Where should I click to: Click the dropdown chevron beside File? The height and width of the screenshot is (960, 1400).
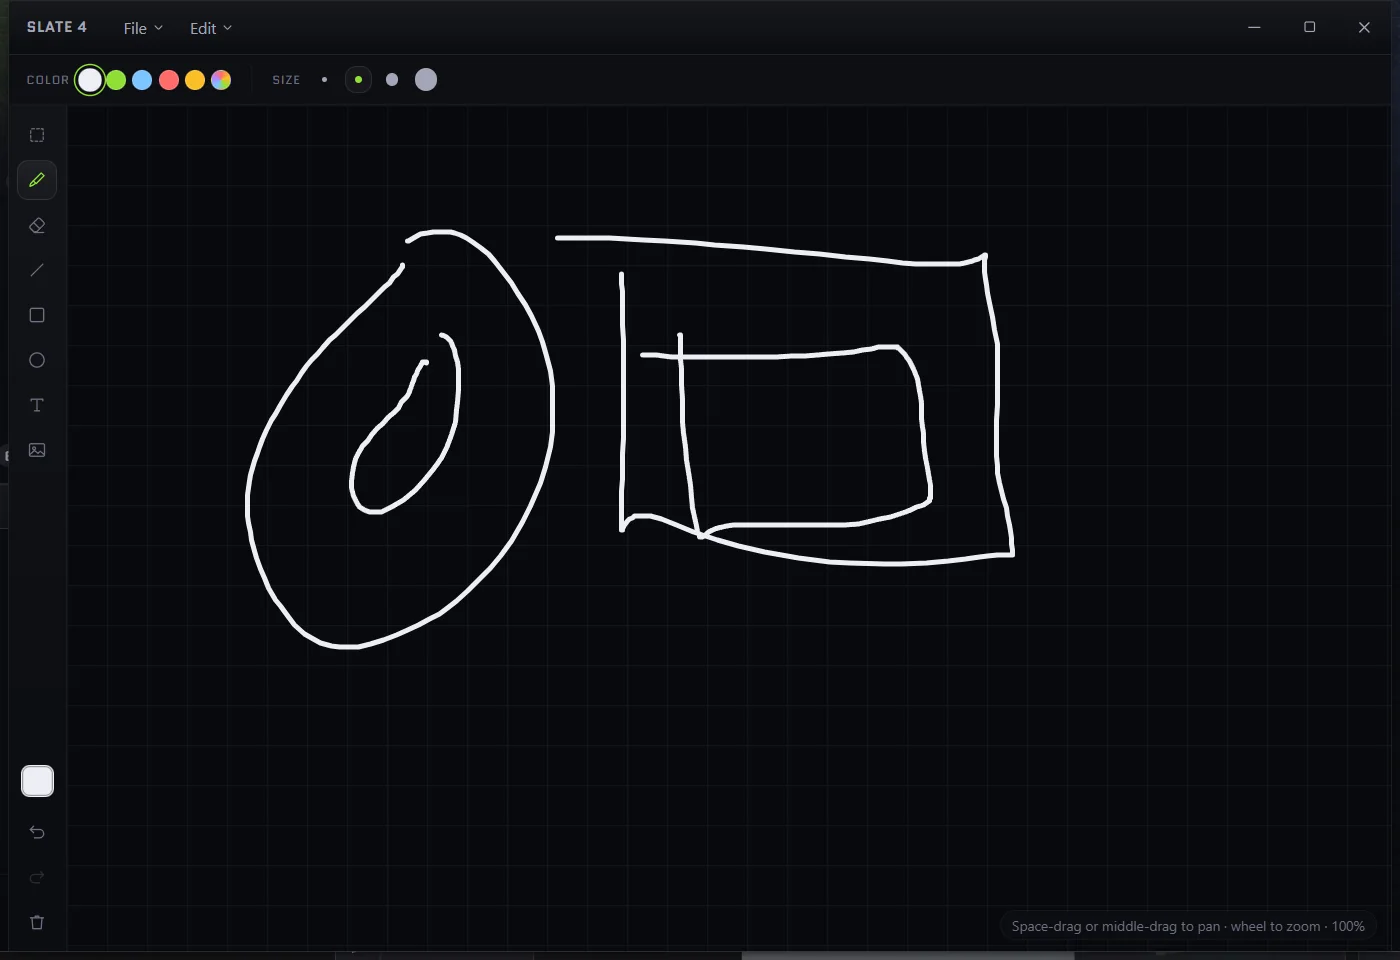pos(158,28)
